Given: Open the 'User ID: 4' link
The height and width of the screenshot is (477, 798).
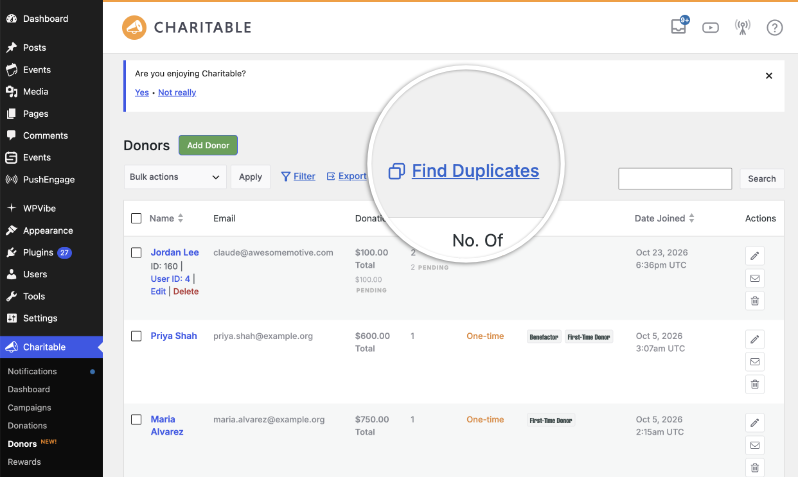Looking at the screenshot, I should (170, 279).
